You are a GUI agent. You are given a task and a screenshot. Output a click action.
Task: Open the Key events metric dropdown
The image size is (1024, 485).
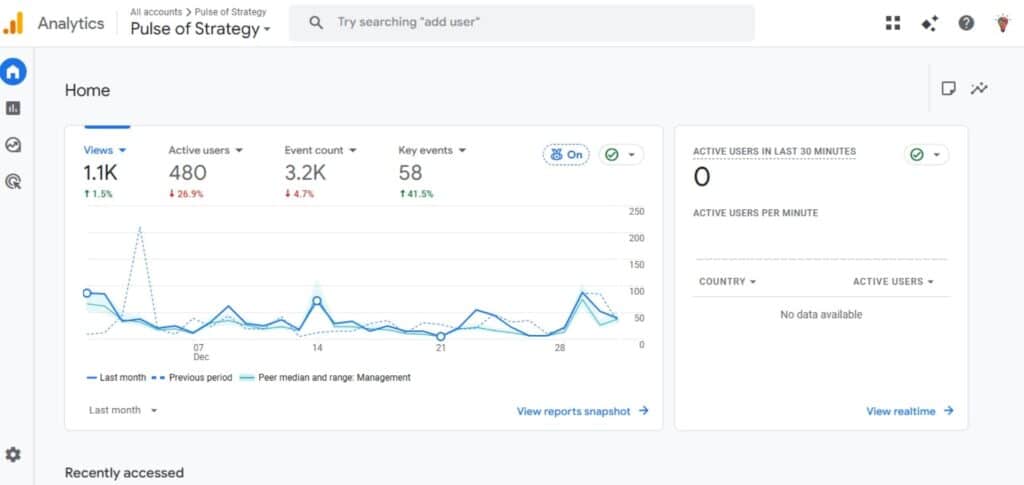[x=432, y=150]
